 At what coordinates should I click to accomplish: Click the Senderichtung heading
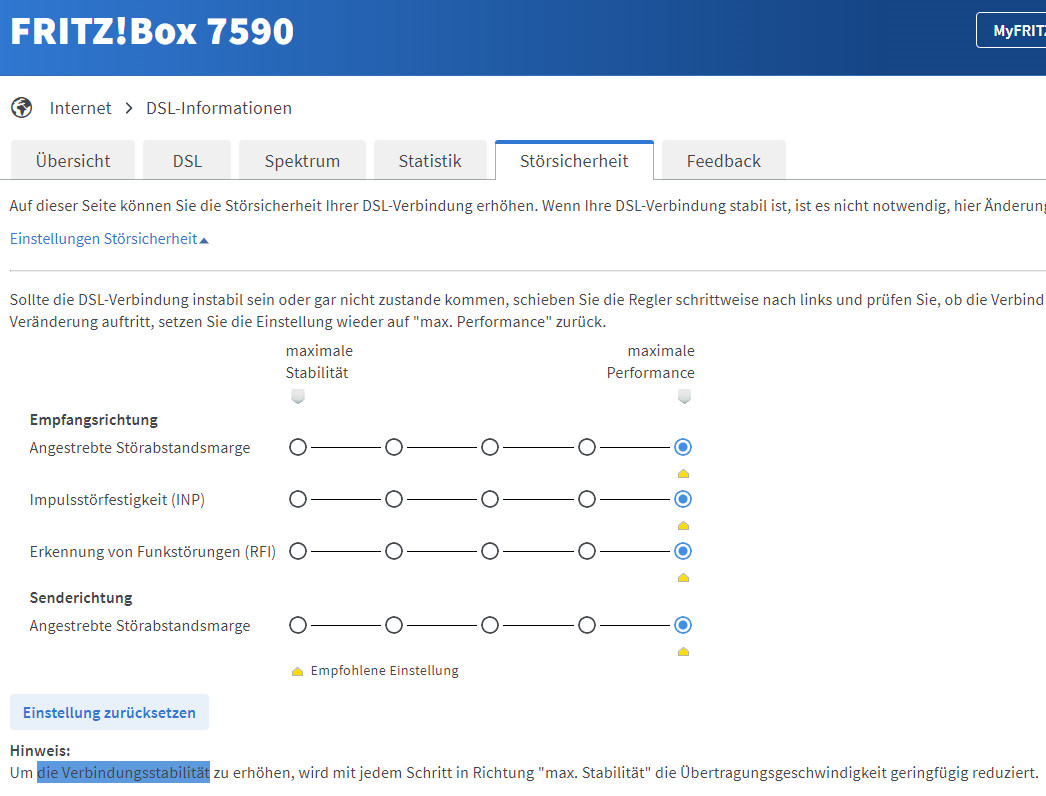point(81,598)
